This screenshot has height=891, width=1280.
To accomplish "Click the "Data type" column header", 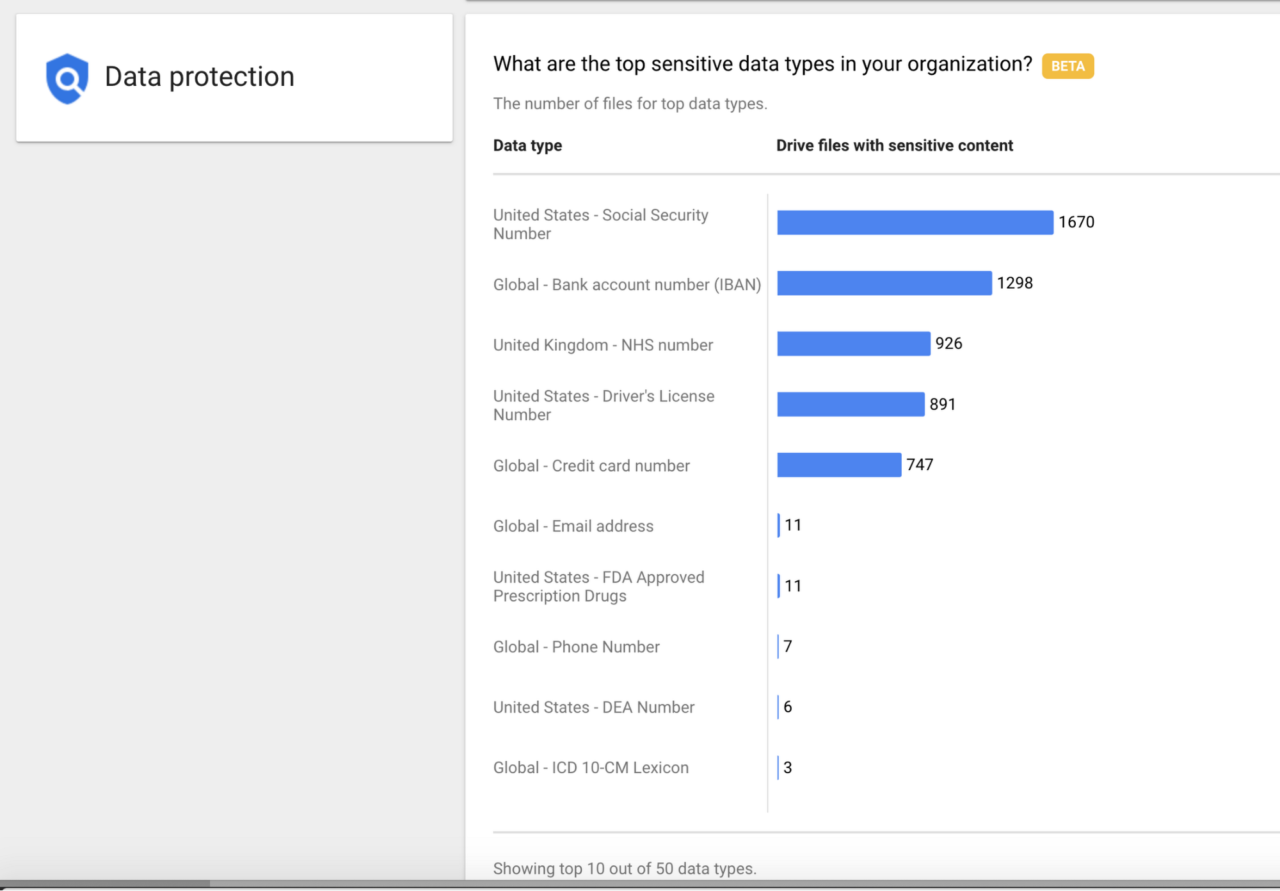I will pos(527,146).
